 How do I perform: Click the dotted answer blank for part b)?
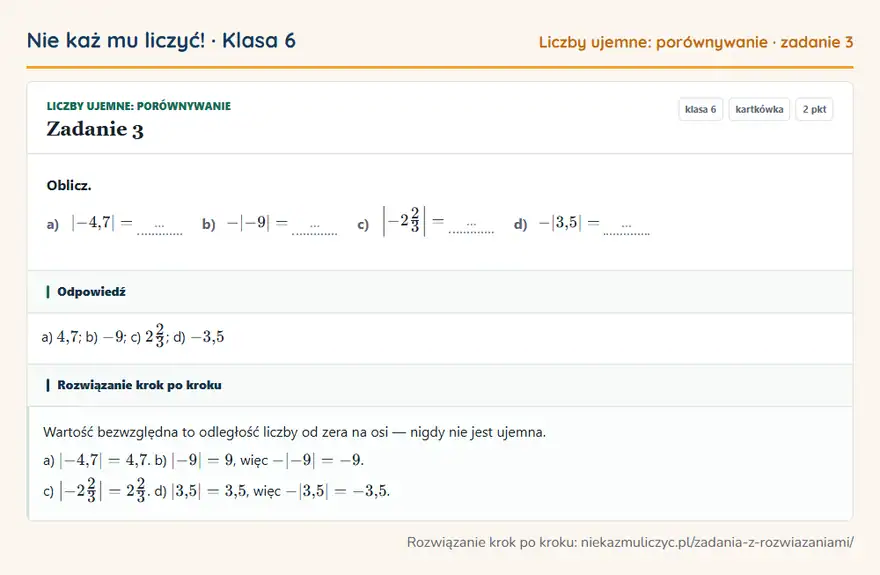[x=314, y=227]
